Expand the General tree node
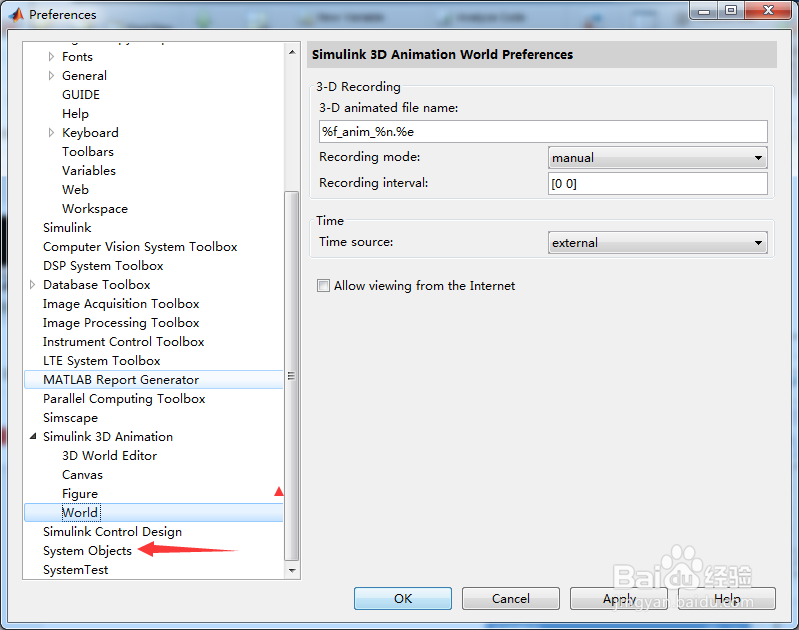 tap(51, 75)
